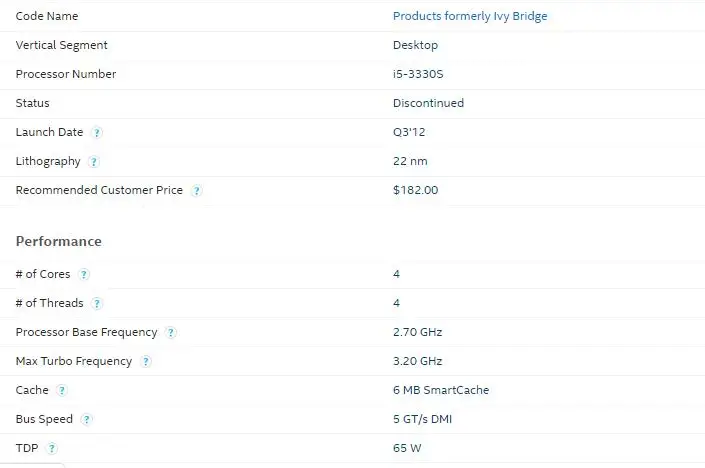The width and height of the screenshot is (705, 468).
Task: Click the TDP help icon
Action: click(x=52, y=448)
